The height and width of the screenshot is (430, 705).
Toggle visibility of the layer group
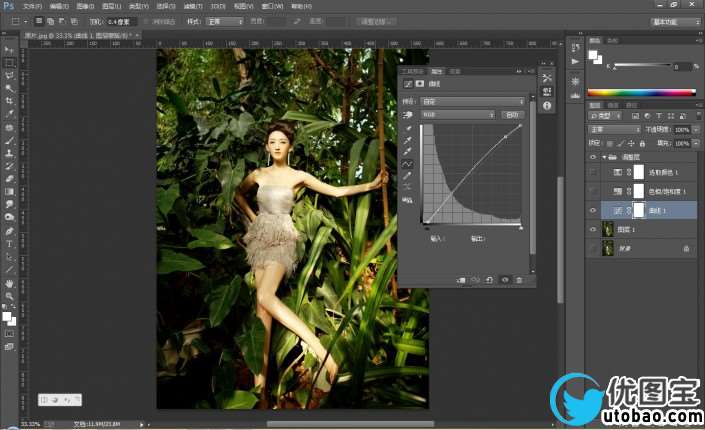[x=593, y=157]
